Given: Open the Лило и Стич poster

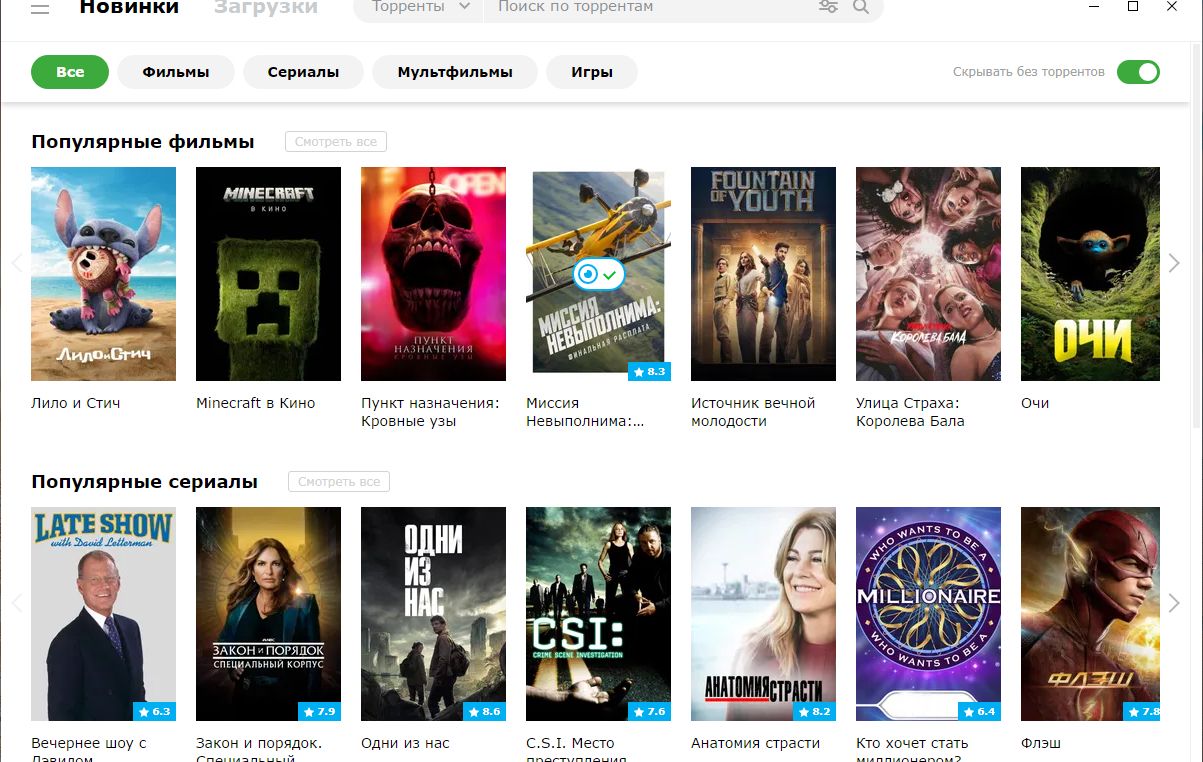Looking at the screenshot, I should point(104,274).
